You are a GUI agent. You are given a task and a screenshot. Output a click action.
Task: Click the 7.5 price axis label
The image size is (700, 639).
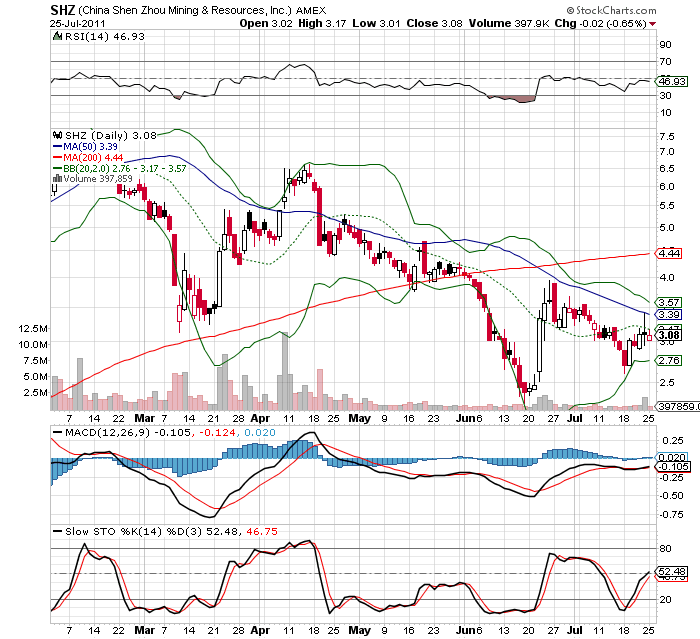click(x=667, y=136)
